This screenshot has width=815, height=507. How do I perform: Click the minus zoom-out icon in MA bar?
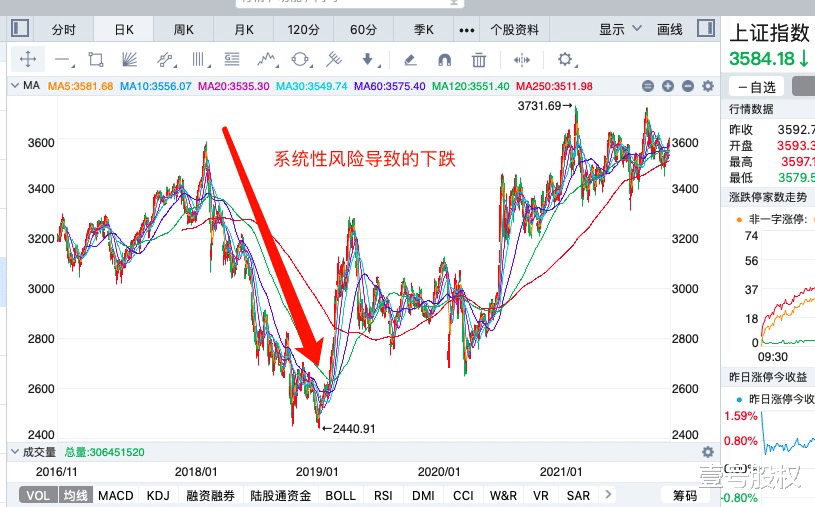pyautogui.click(x=688, y=86)
